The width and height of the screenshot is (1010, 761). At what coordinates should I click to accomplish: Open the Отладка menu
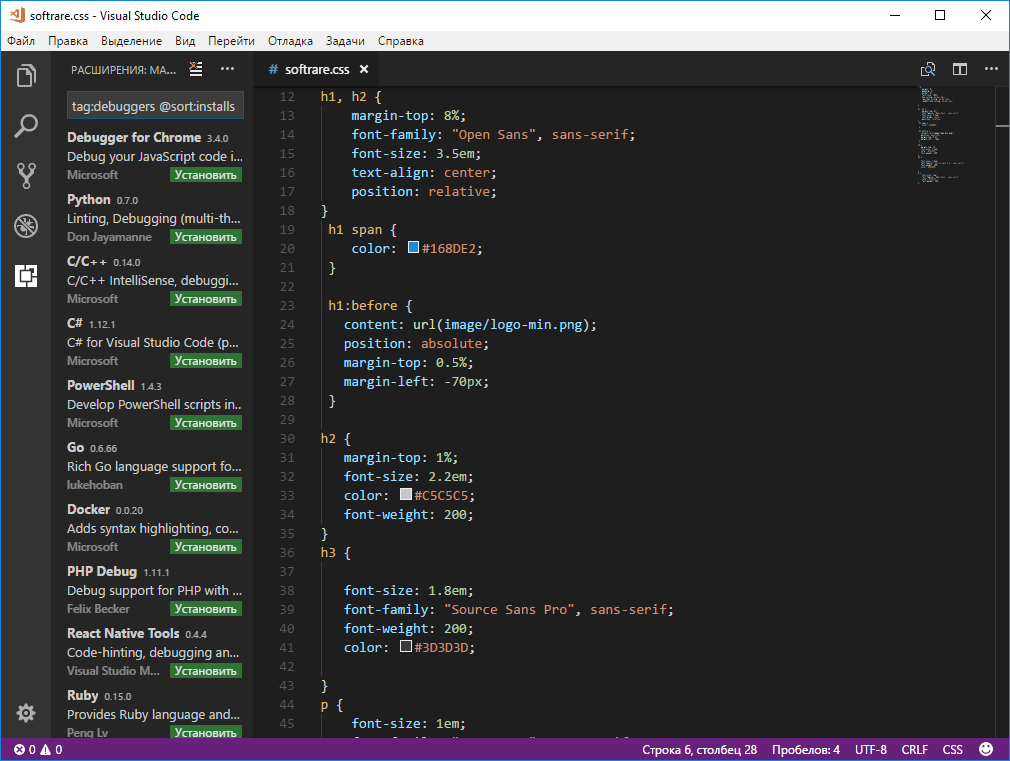click(x=291, y=41)
